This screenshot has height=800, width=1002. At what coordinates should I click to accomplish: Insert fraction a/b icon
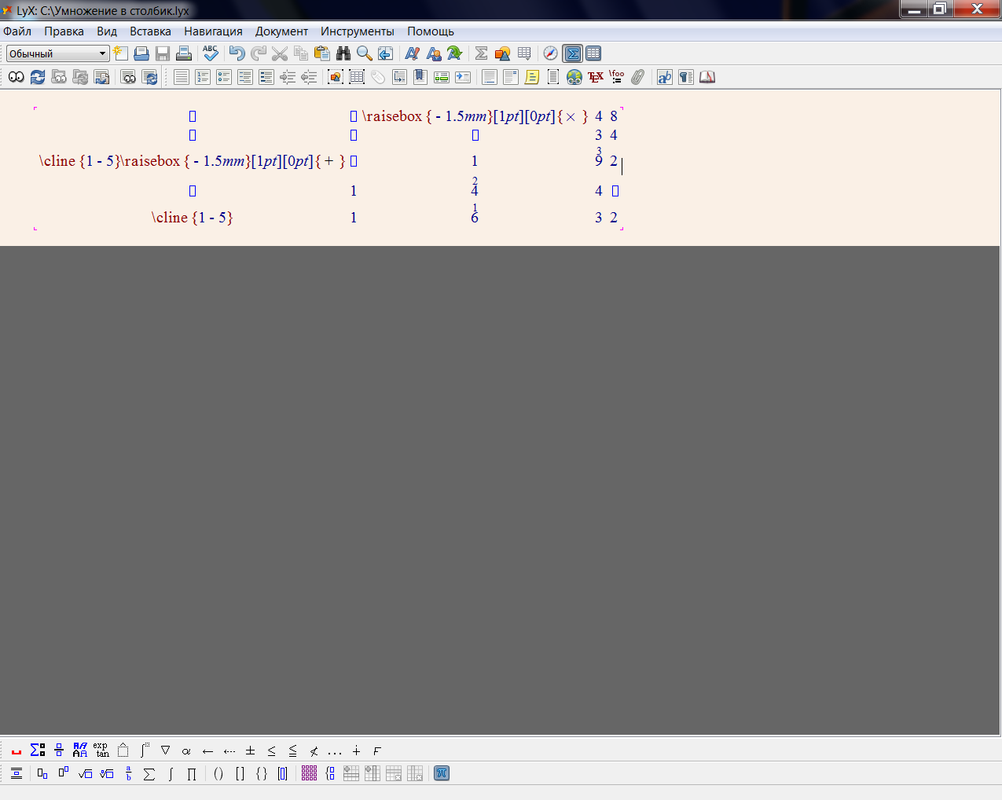click(x=128, y=774)
